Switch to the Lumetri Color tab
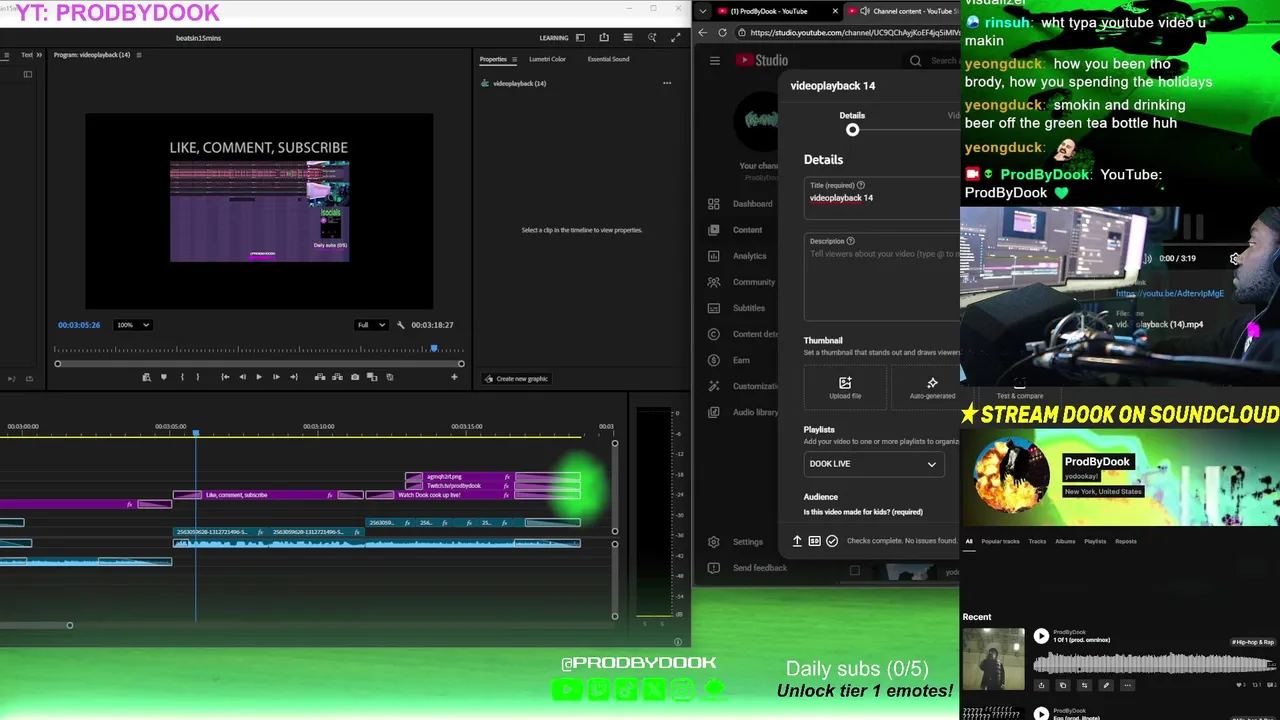Viewport: 1280px width, 720px height. [x=547, y=59]
